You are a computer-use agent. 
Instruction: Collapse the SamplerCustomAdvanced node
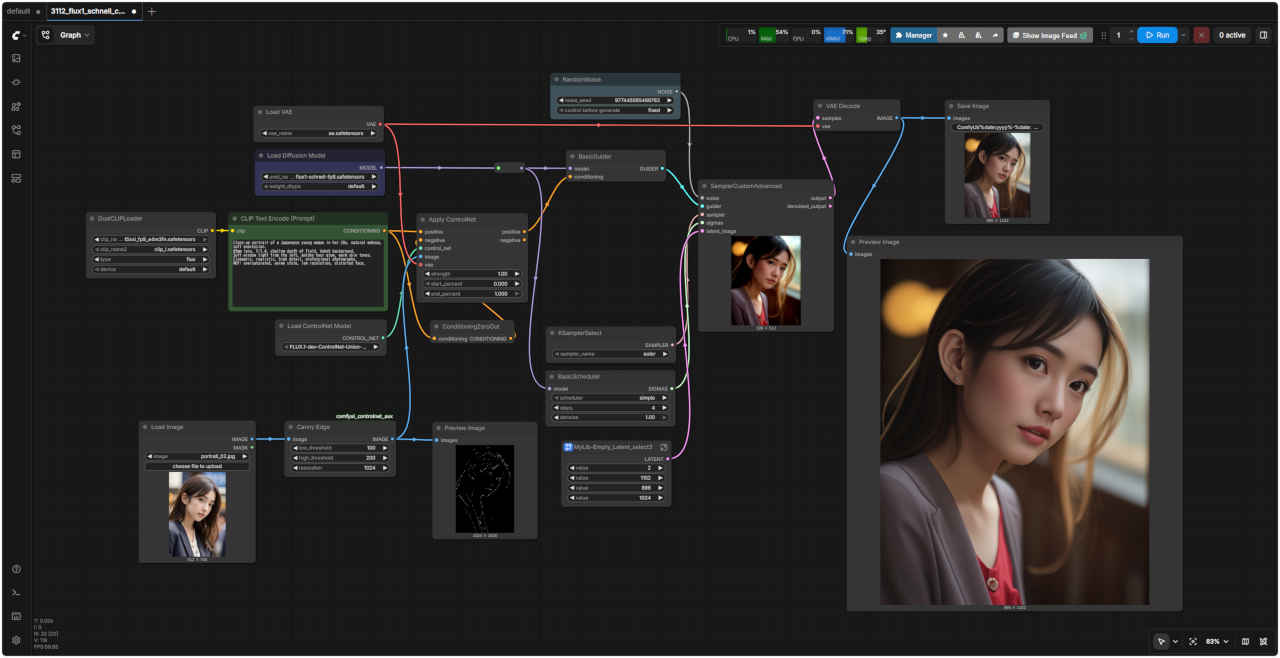pyautogui.click(x=703, y=185)
